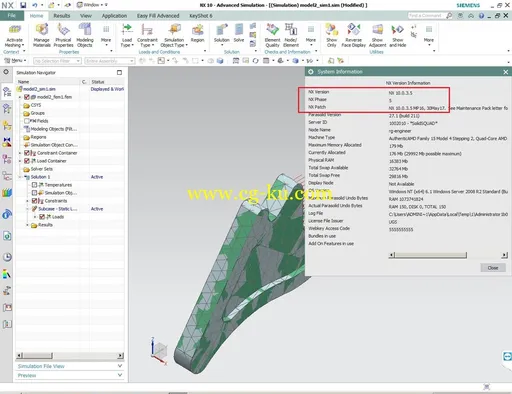The width and height of the screenshot is (512, 394).
Task: Select the CSYS folder in navigator
Action: click(x=36, y=105)
